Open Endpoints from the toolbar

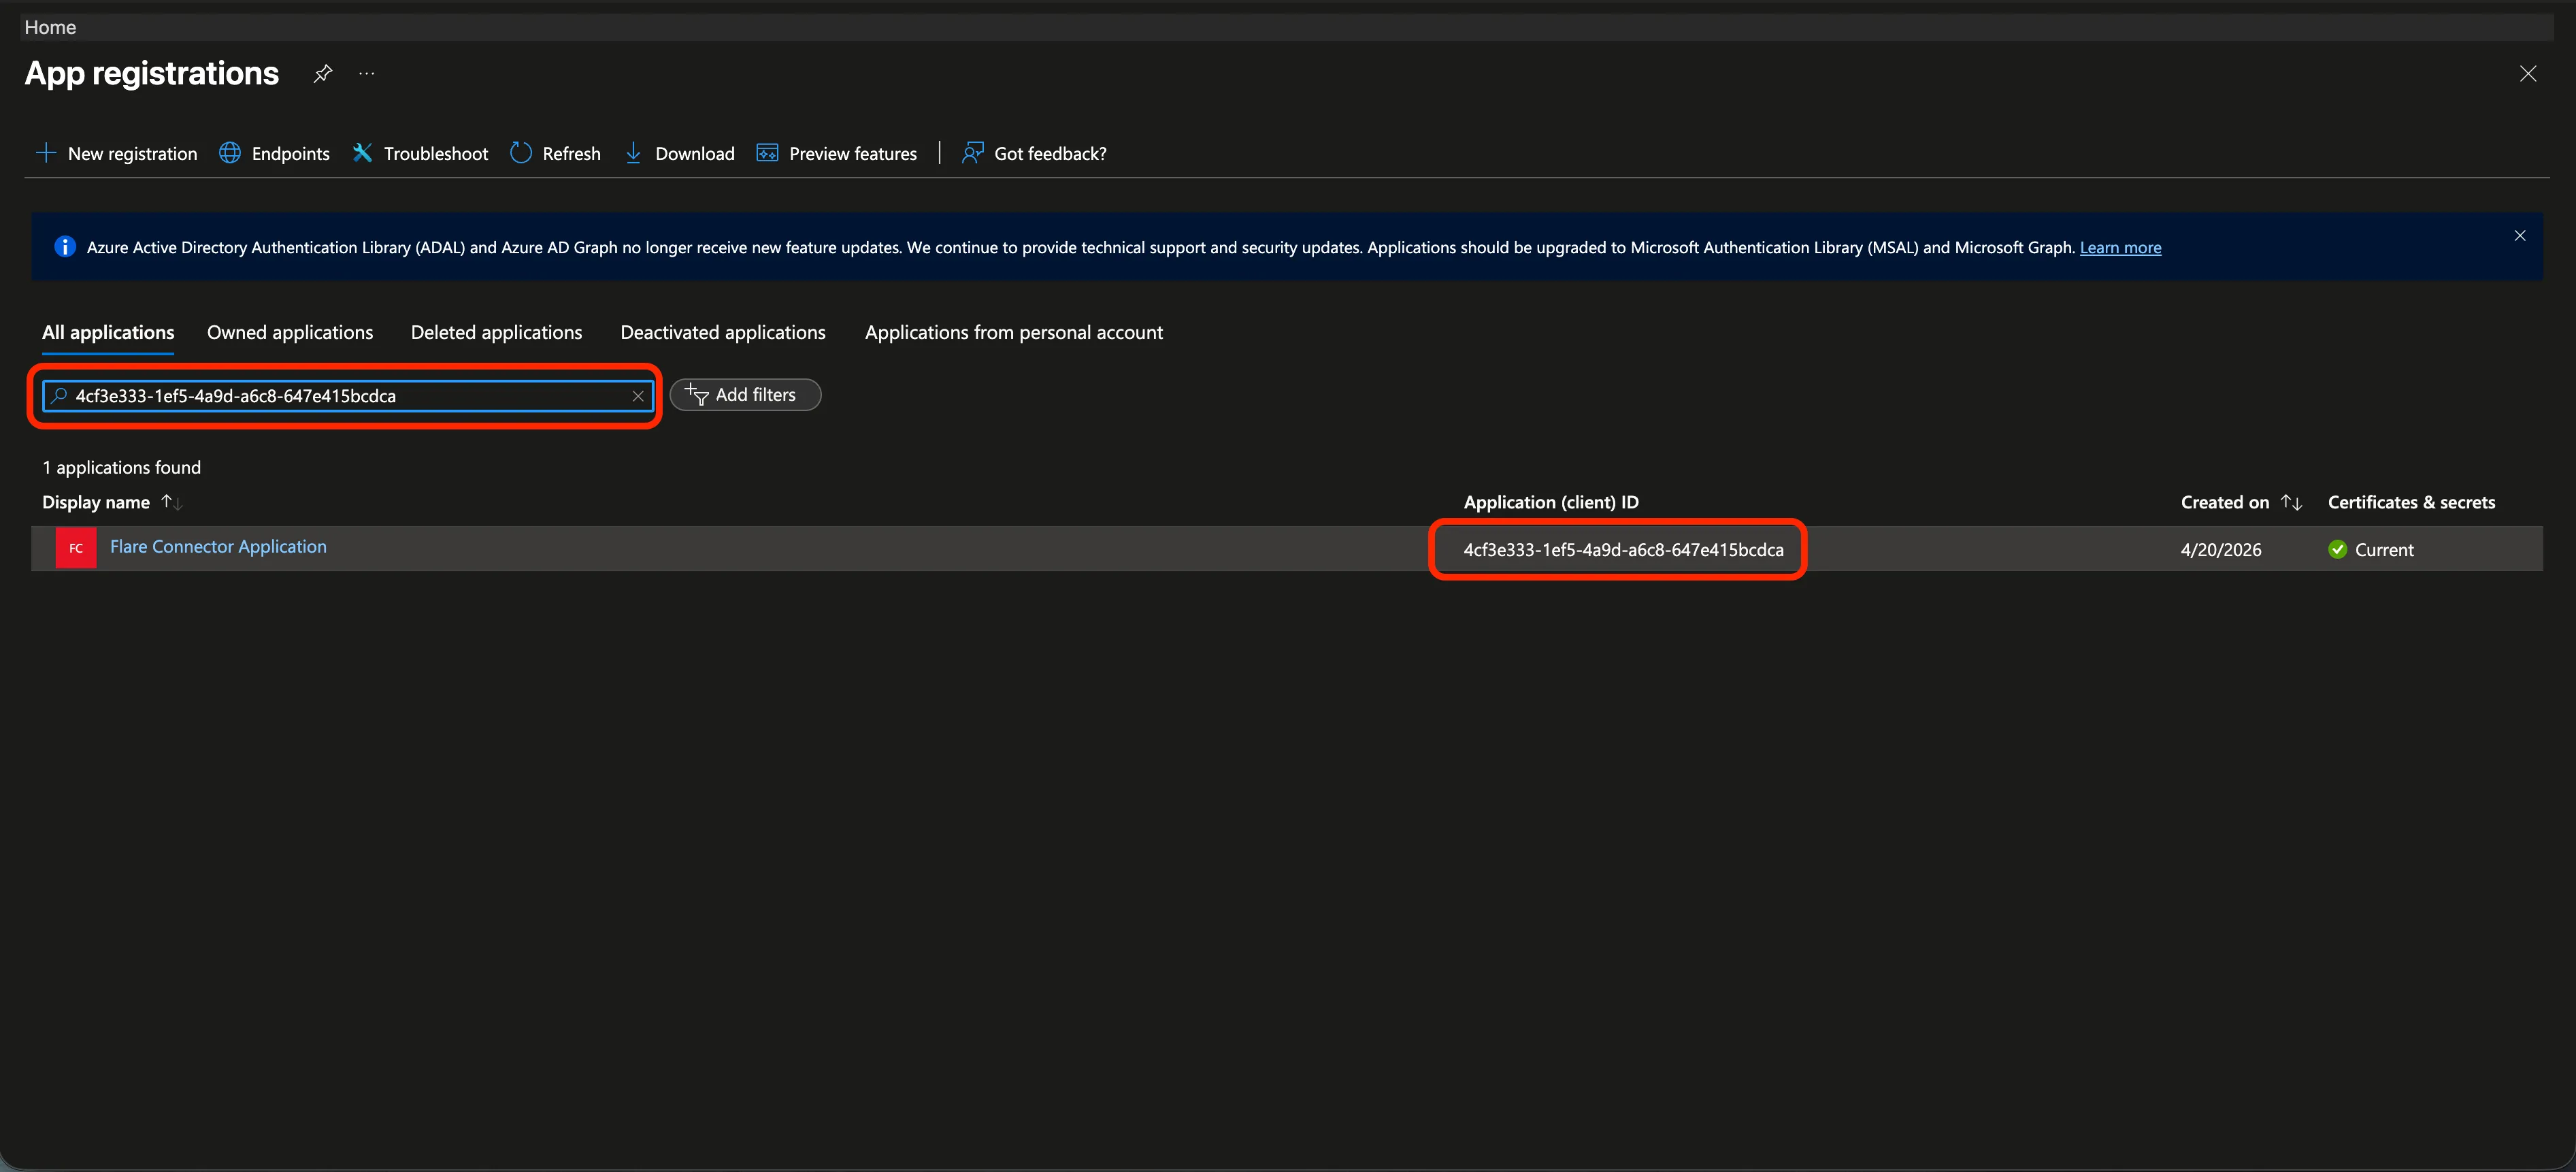tap(274, 153)
